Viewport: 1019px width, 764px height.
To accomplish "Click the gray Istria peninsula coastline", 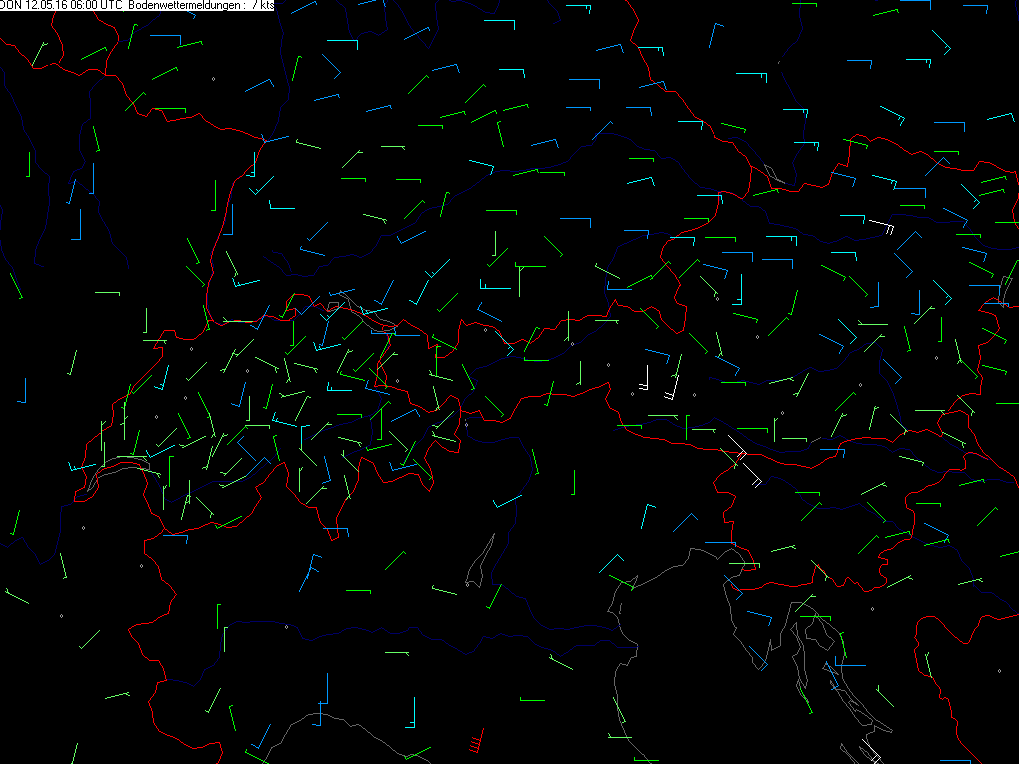I will tap(748, 640).
